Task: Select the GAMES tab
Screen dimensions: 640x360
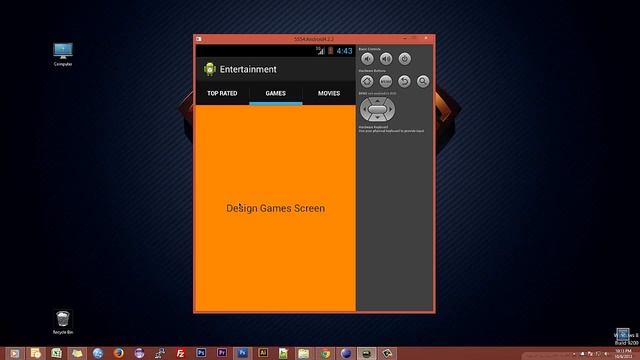Action: pyautogui.click(x=276, y=93)
